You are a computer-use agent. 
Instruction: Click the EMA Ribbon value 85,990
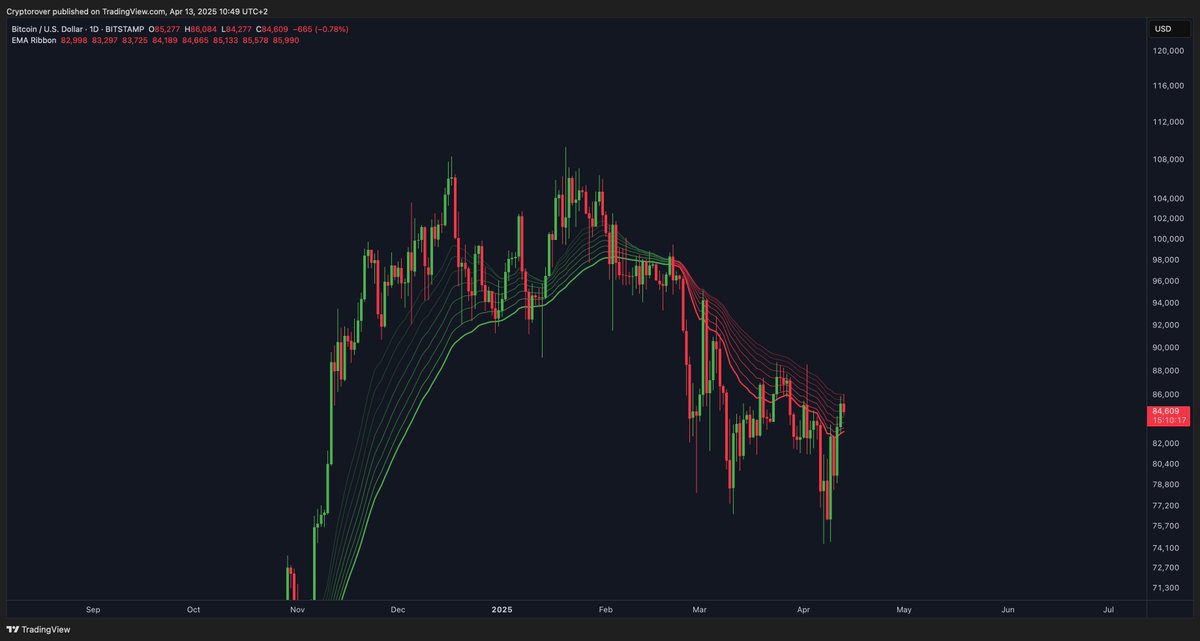click(x=285, y=40)
